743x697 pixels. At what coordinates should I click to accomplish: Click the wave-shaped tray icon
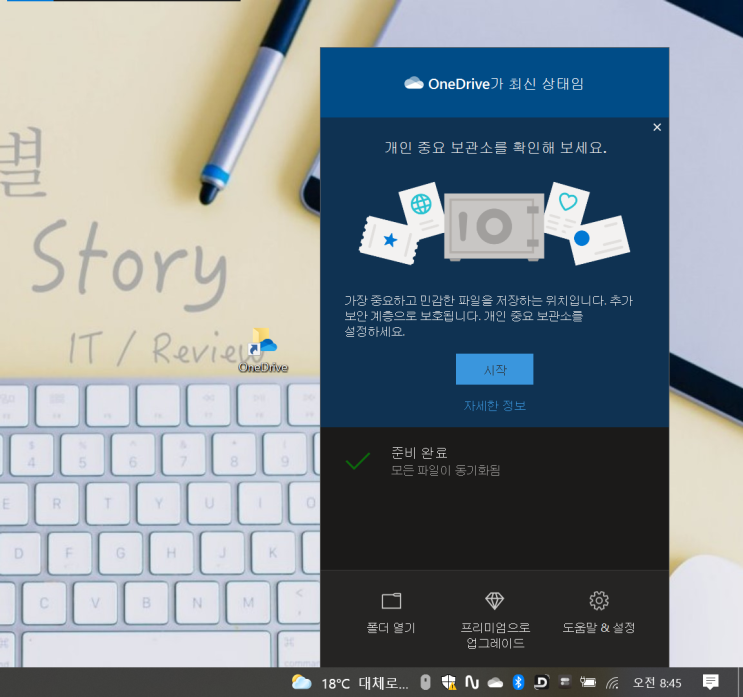tap(472, 682)
